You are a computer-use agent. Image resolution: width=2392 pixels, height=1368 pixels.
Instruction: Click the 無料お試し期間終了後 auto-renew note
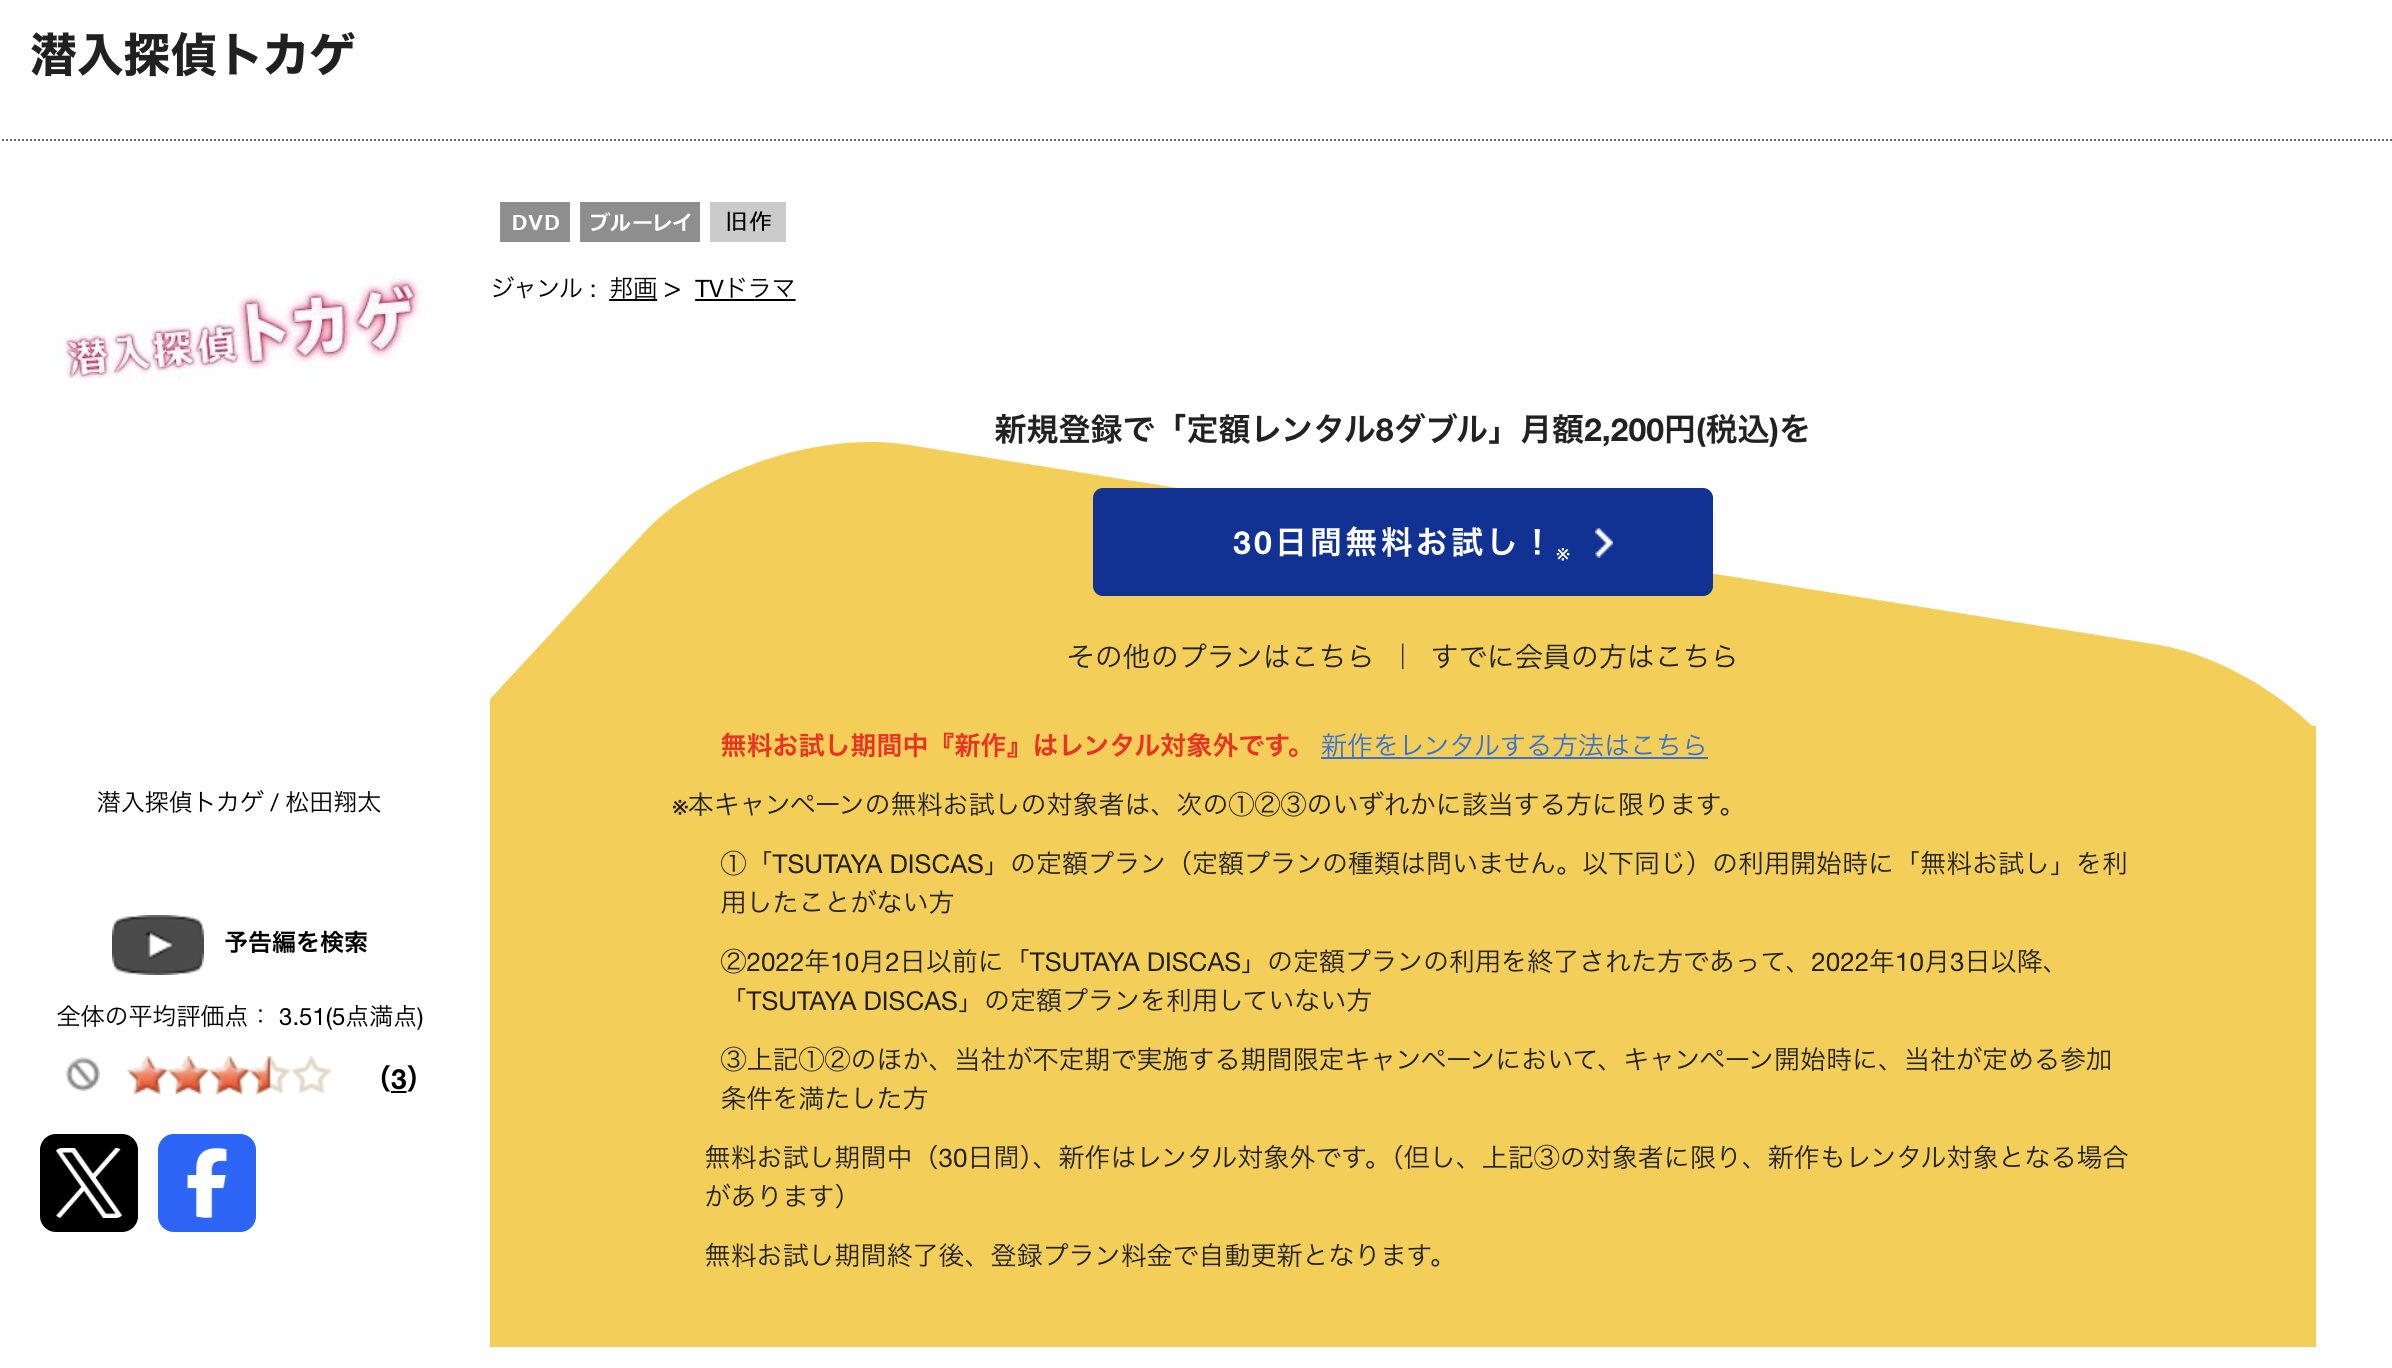click(1075, 1255)
